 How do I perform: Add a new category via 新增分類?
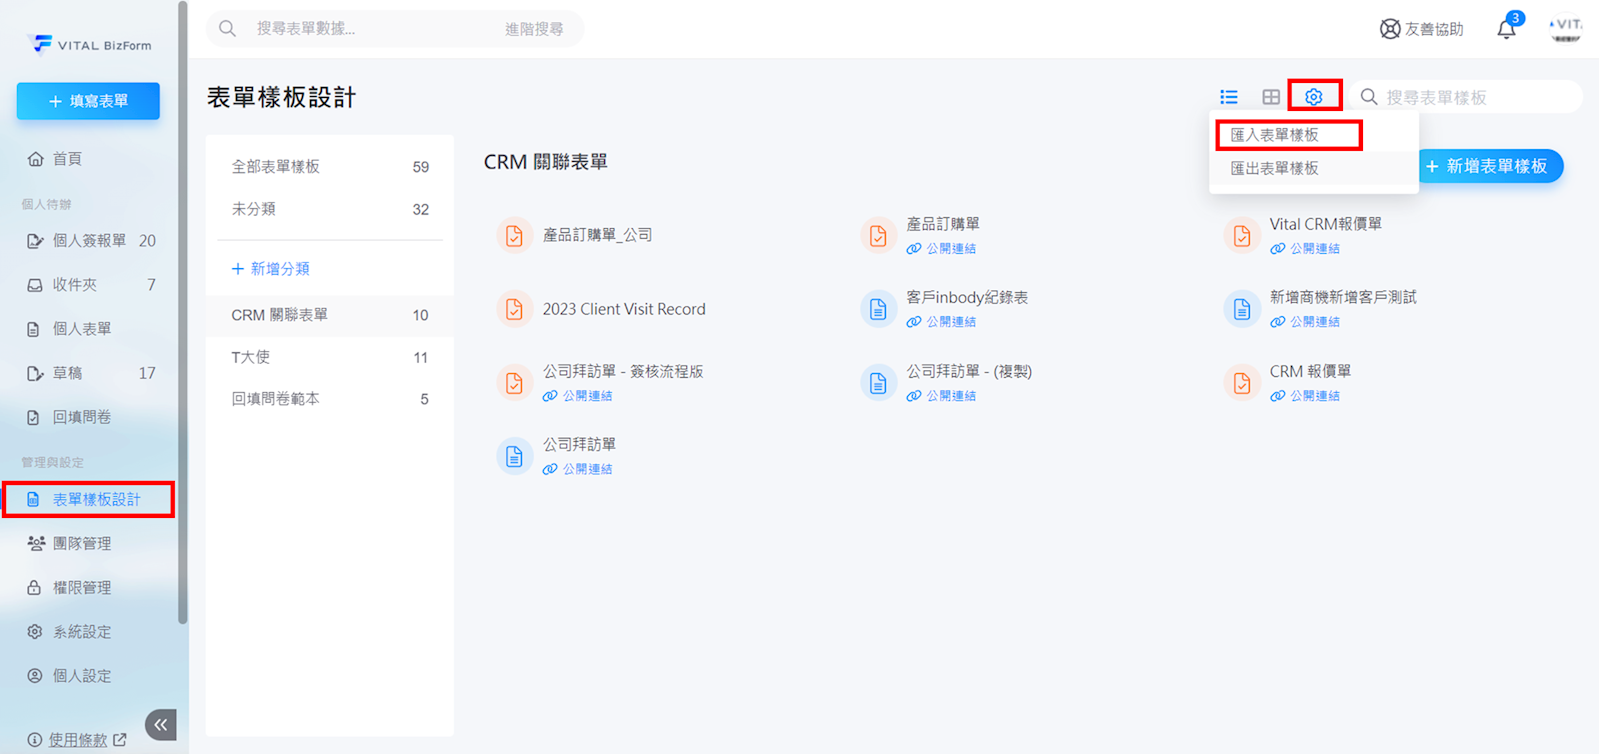coord(271,269)
